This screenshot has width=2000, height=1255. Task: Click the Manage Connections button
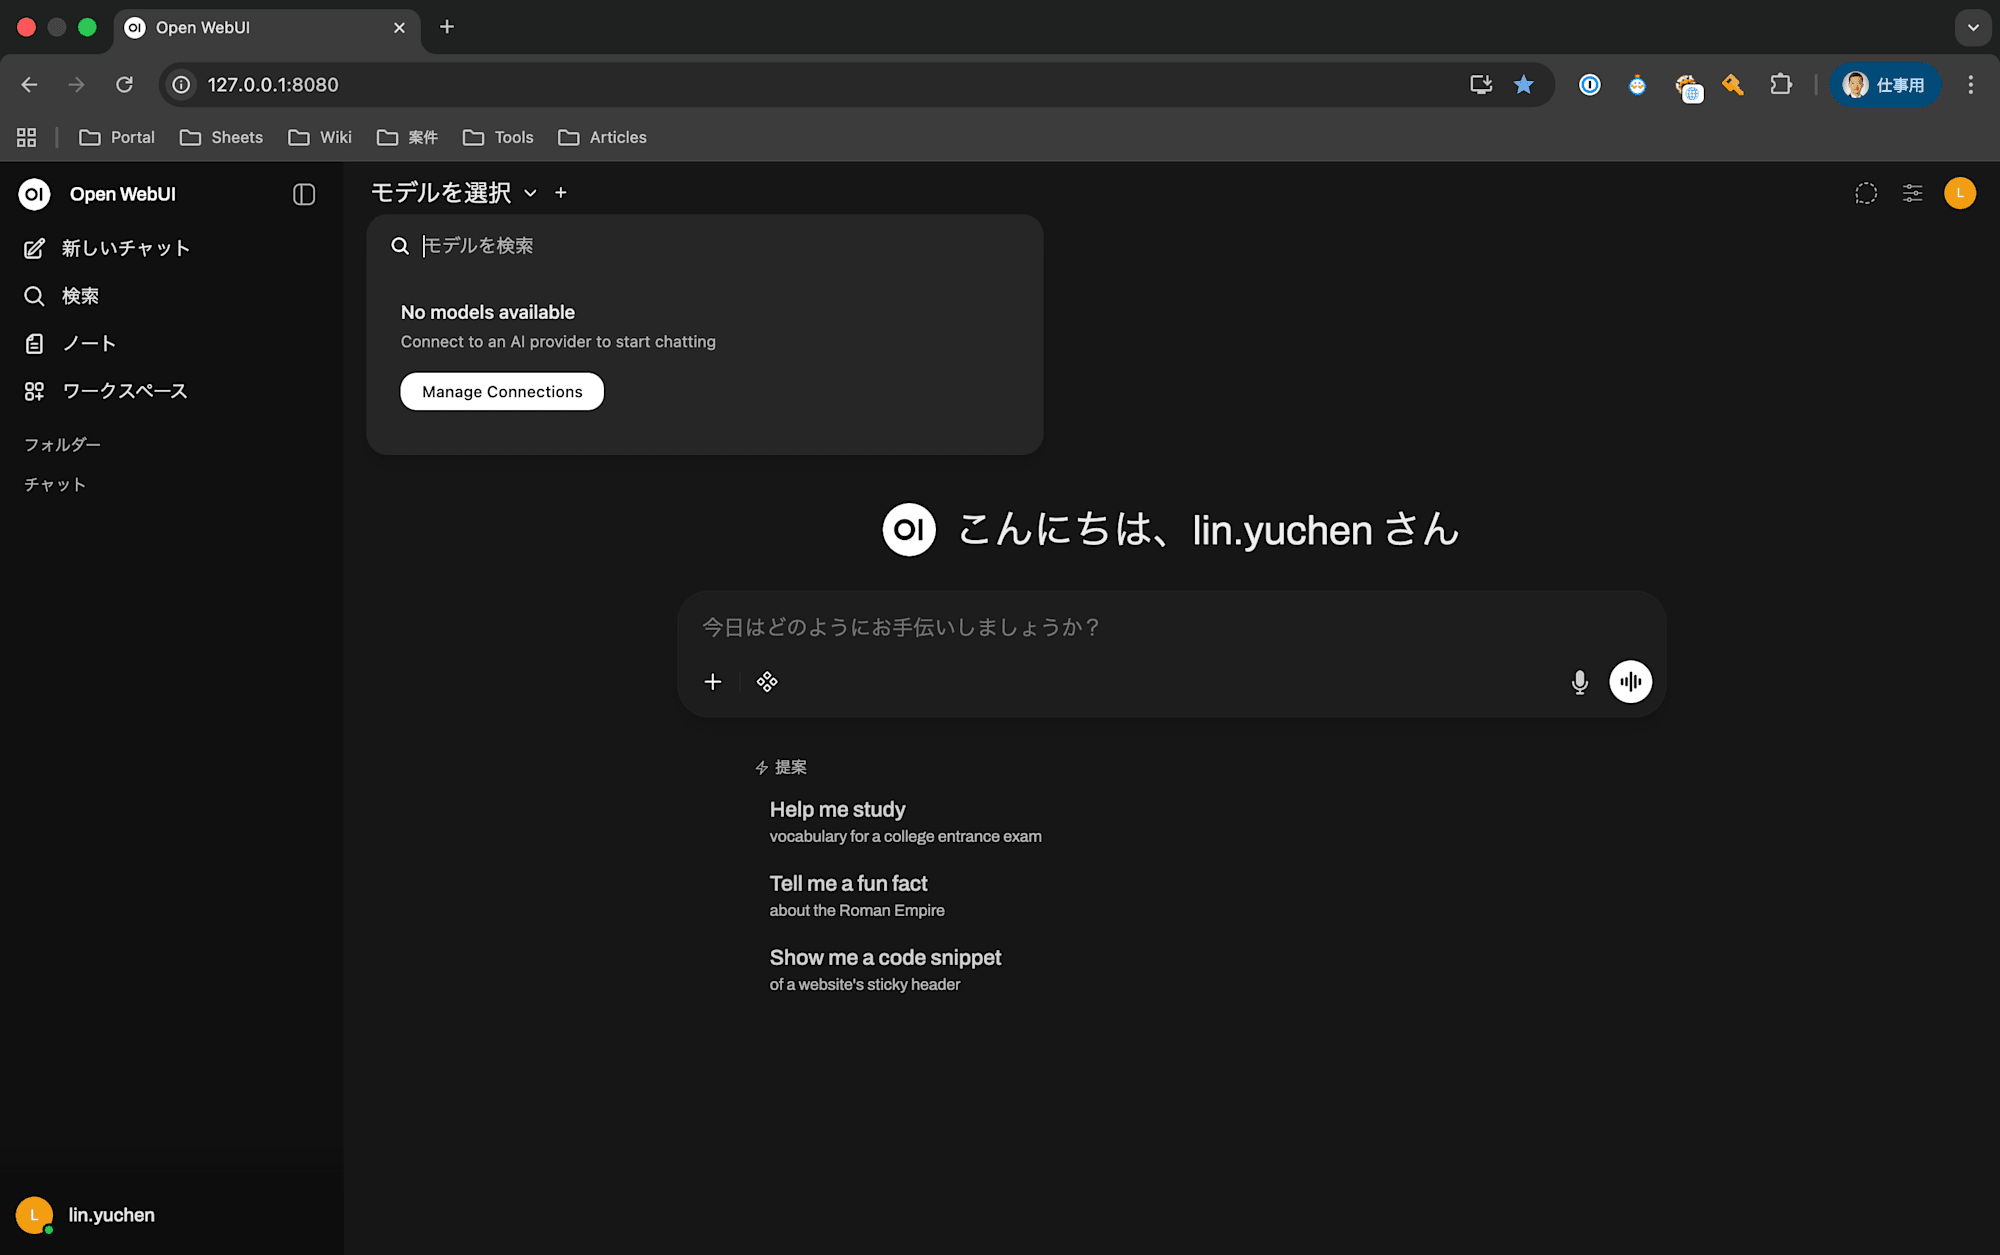(502, 391)
